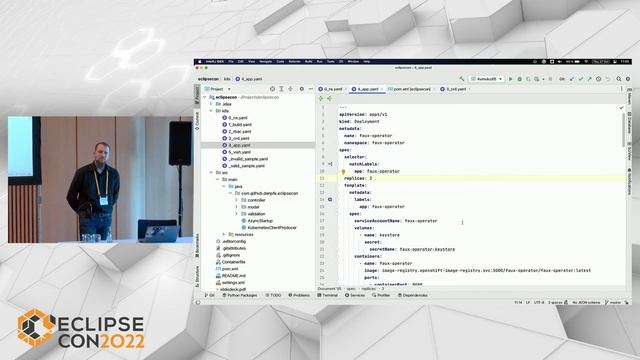The image size is (640, 360).
Task: Click the yellow lightbulb intention icon
Action: click(343, 171)
